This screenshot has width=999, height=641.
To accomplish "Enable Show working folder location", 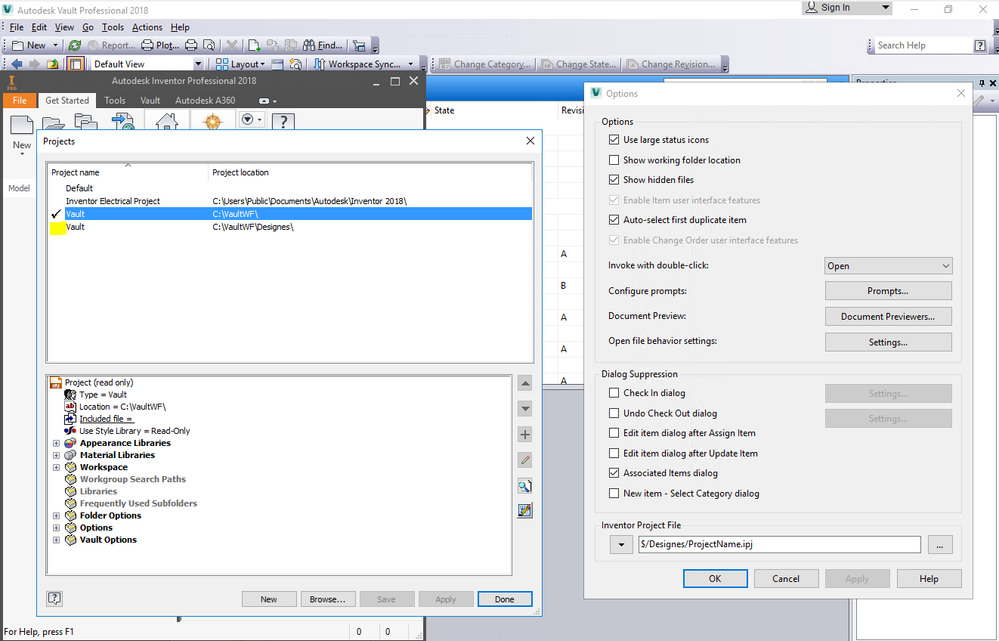I will [614, 160].
